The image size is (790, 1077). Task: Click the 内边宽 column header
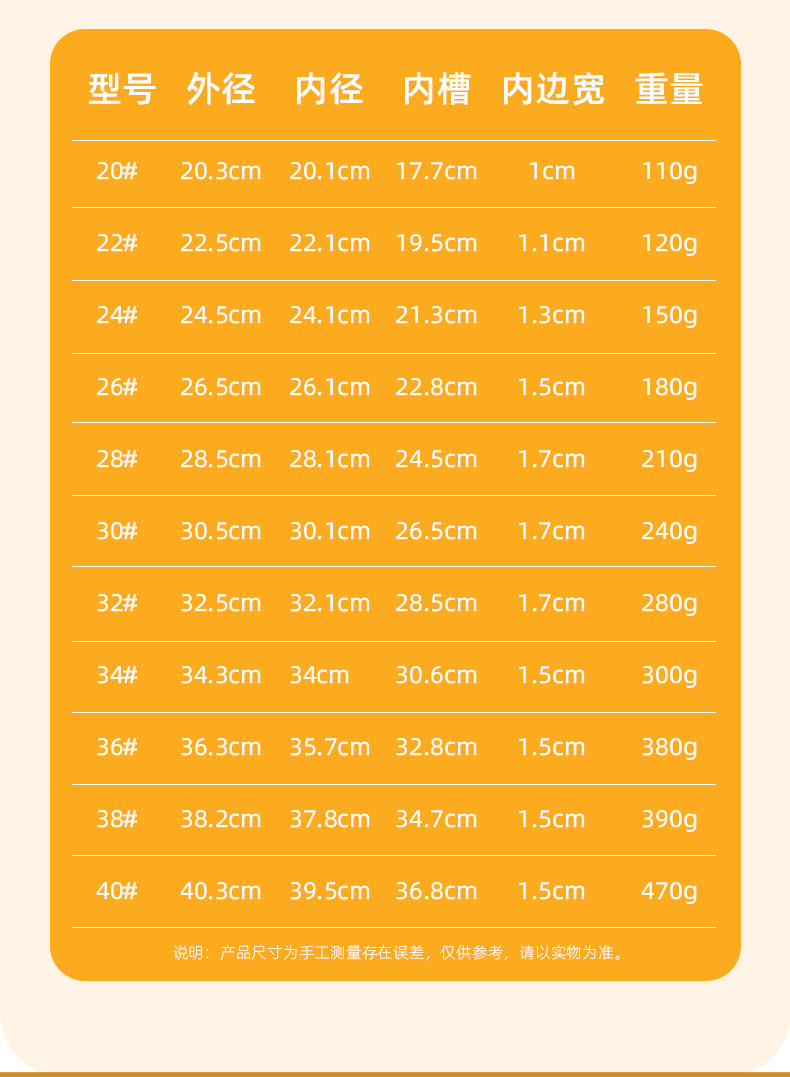tap(553, 91)
